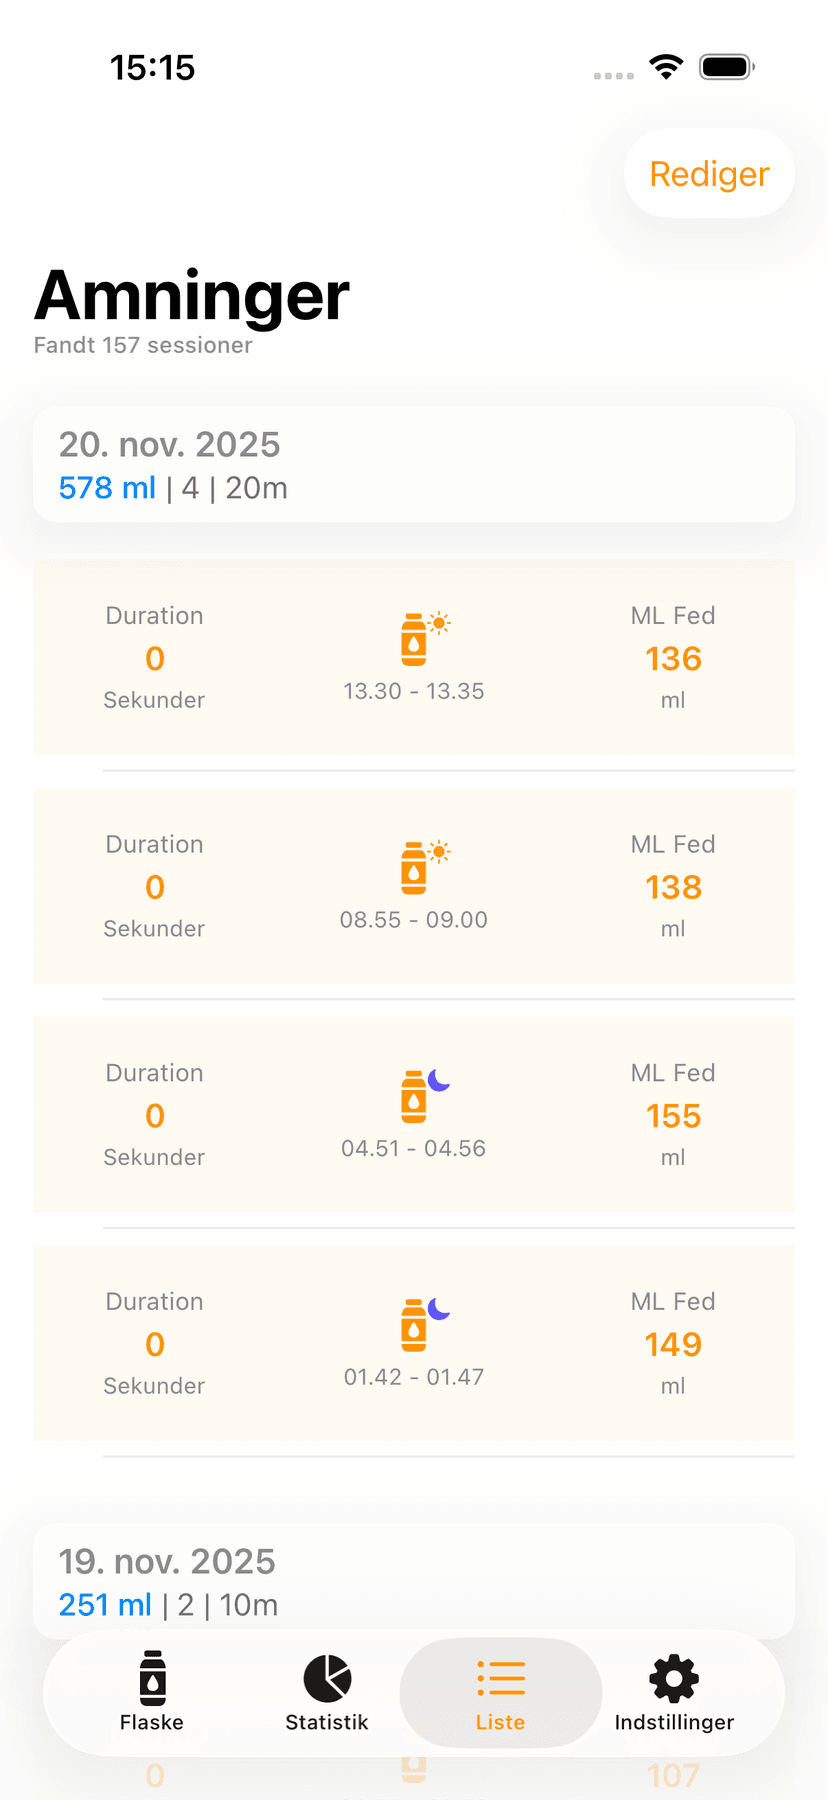Tap the 578 ml daily total link
Viewport: 828px width, 1800px height.
click(107, 488)
